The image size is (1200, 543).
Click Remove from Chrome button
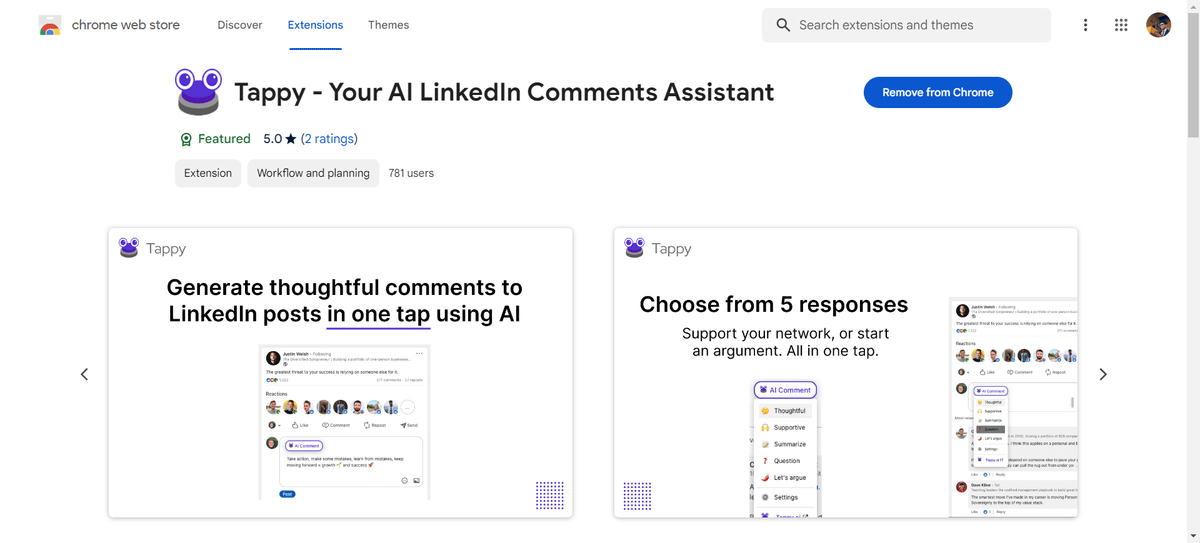(937, 92)
